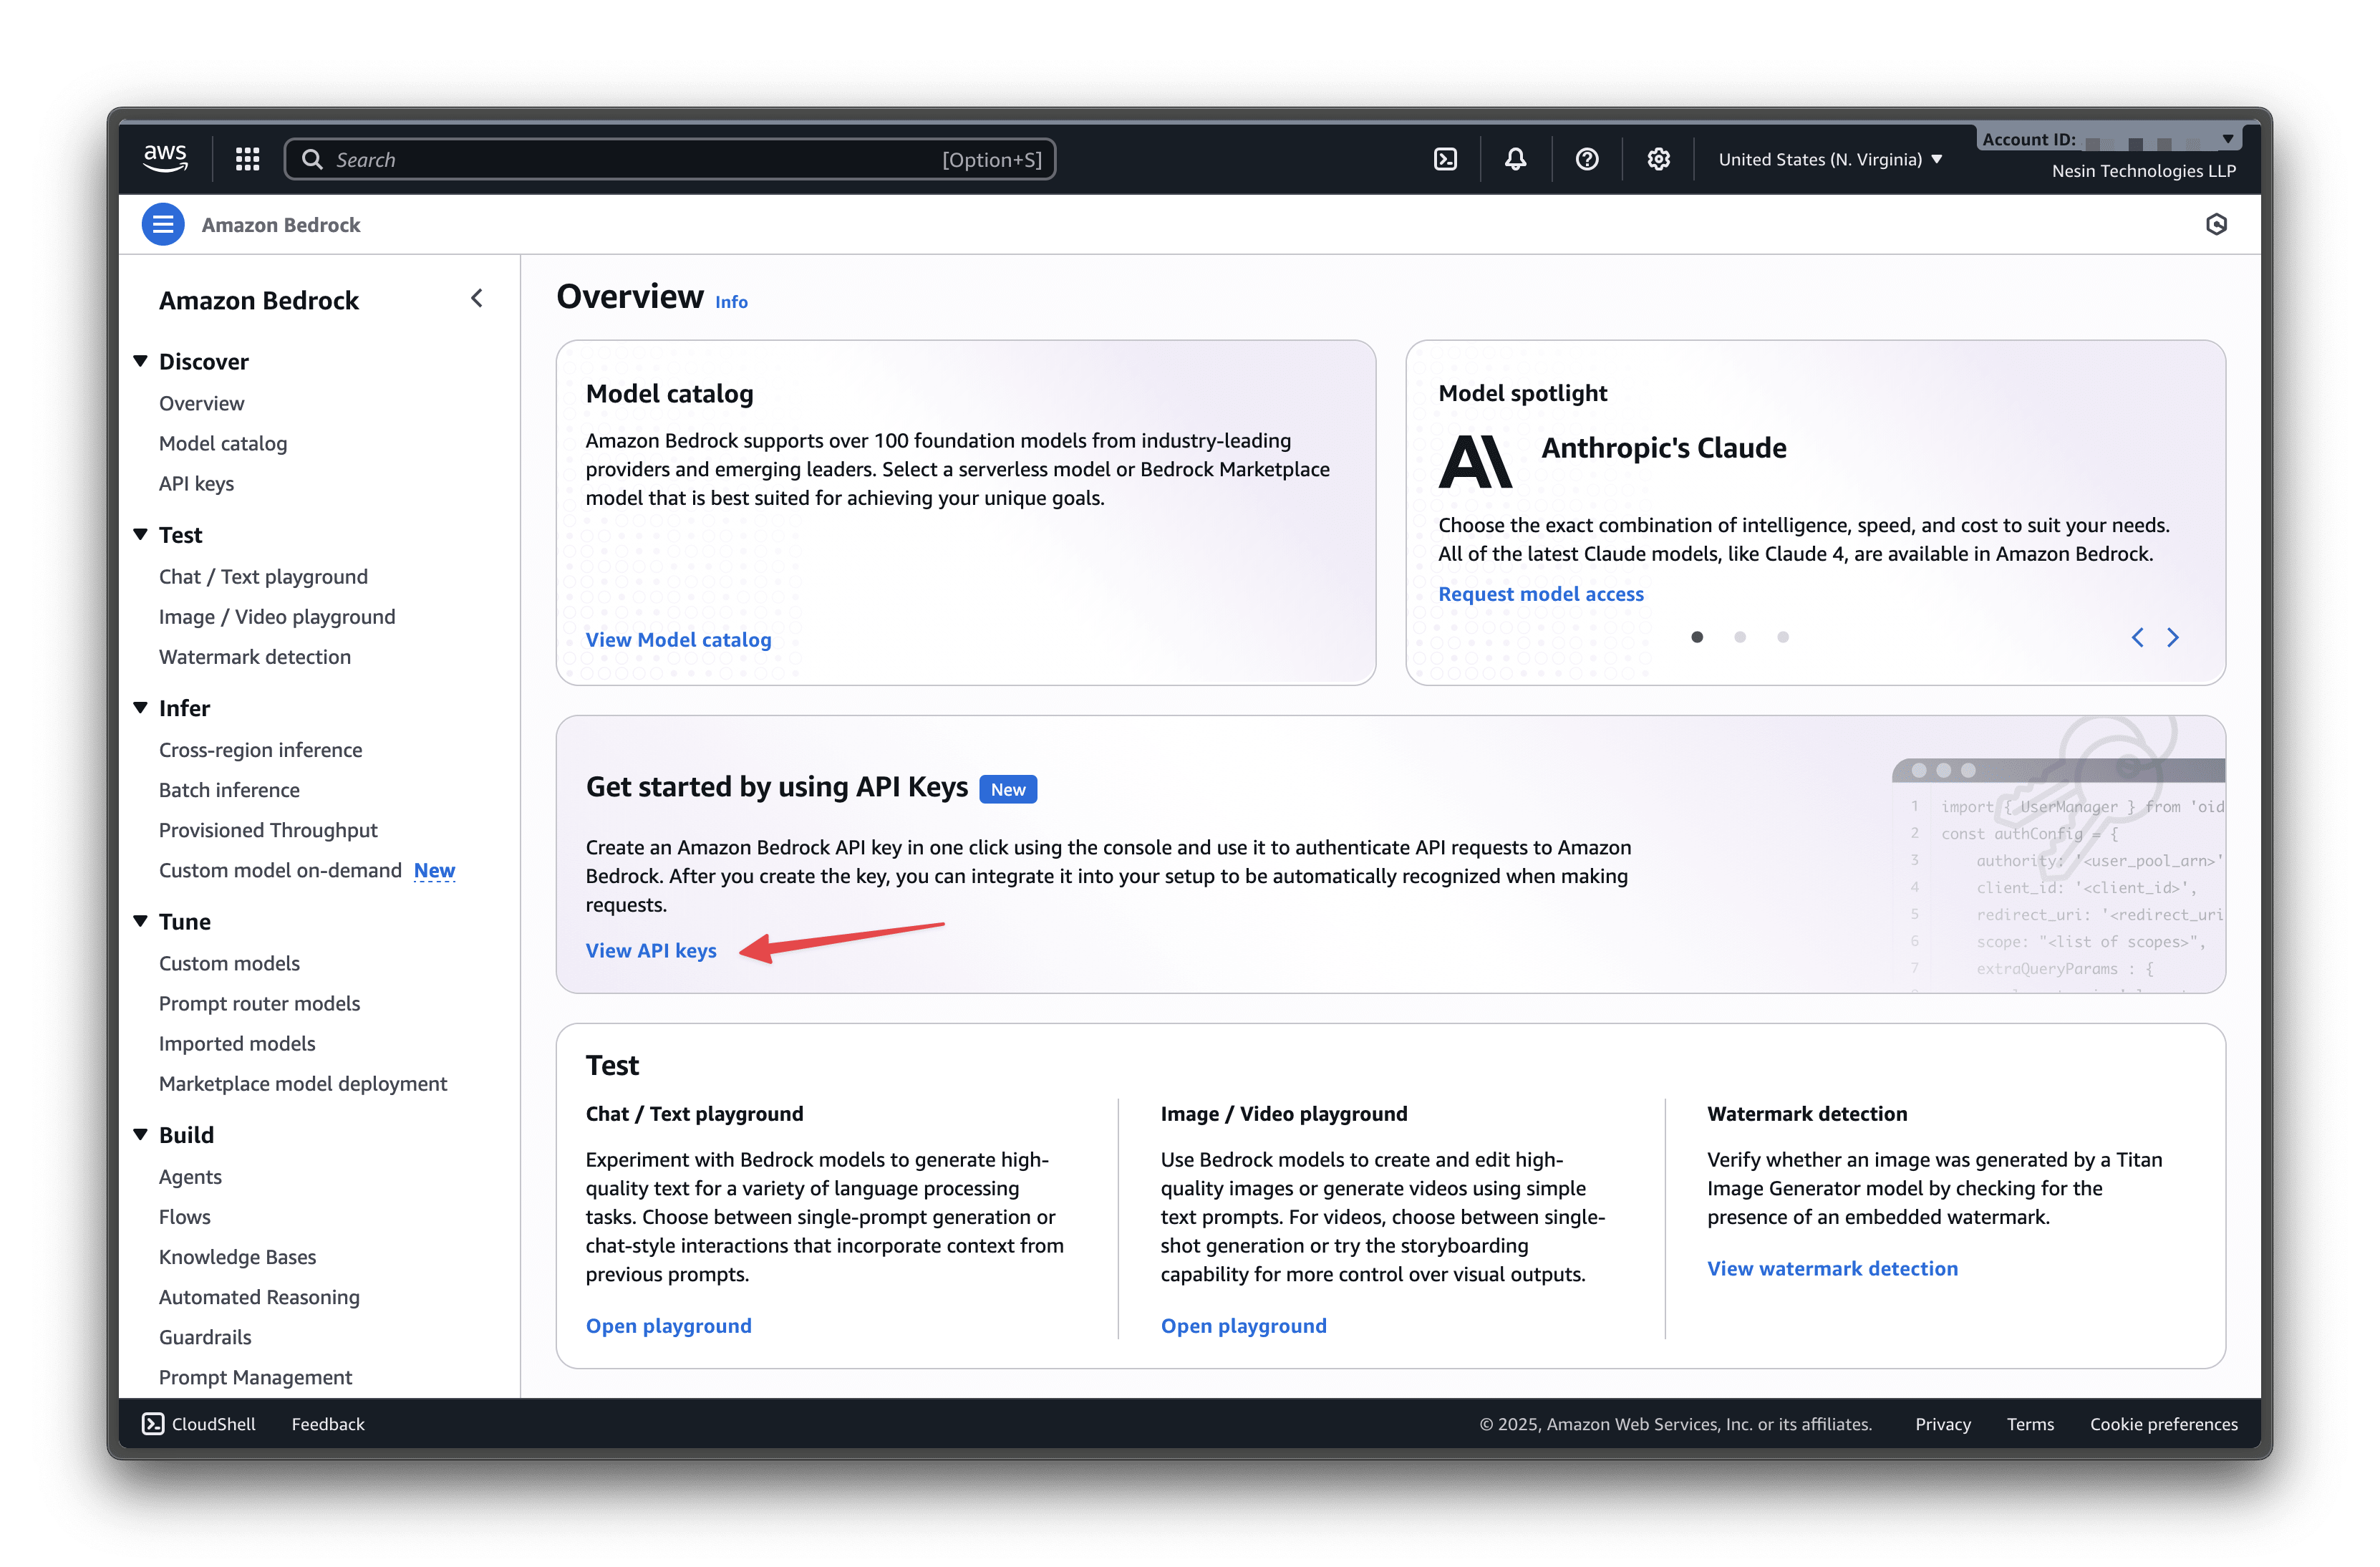The width and height of the screenshot is (2380, 1567).
Task: Open Knowledge Bases
Action: 237,1256
